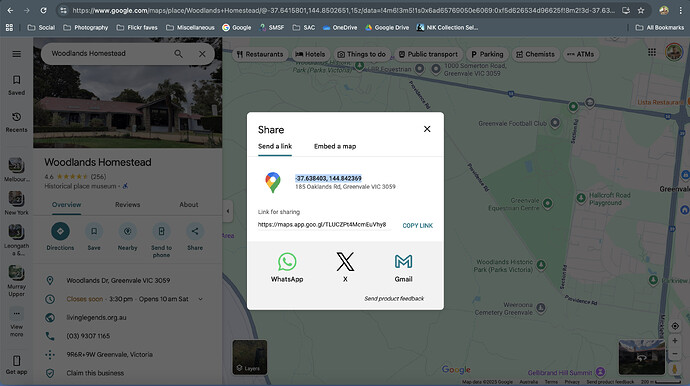Screen dimensions: 690x386
Task: Open the Photography bookmarks folder
Action: click(86, 27)
